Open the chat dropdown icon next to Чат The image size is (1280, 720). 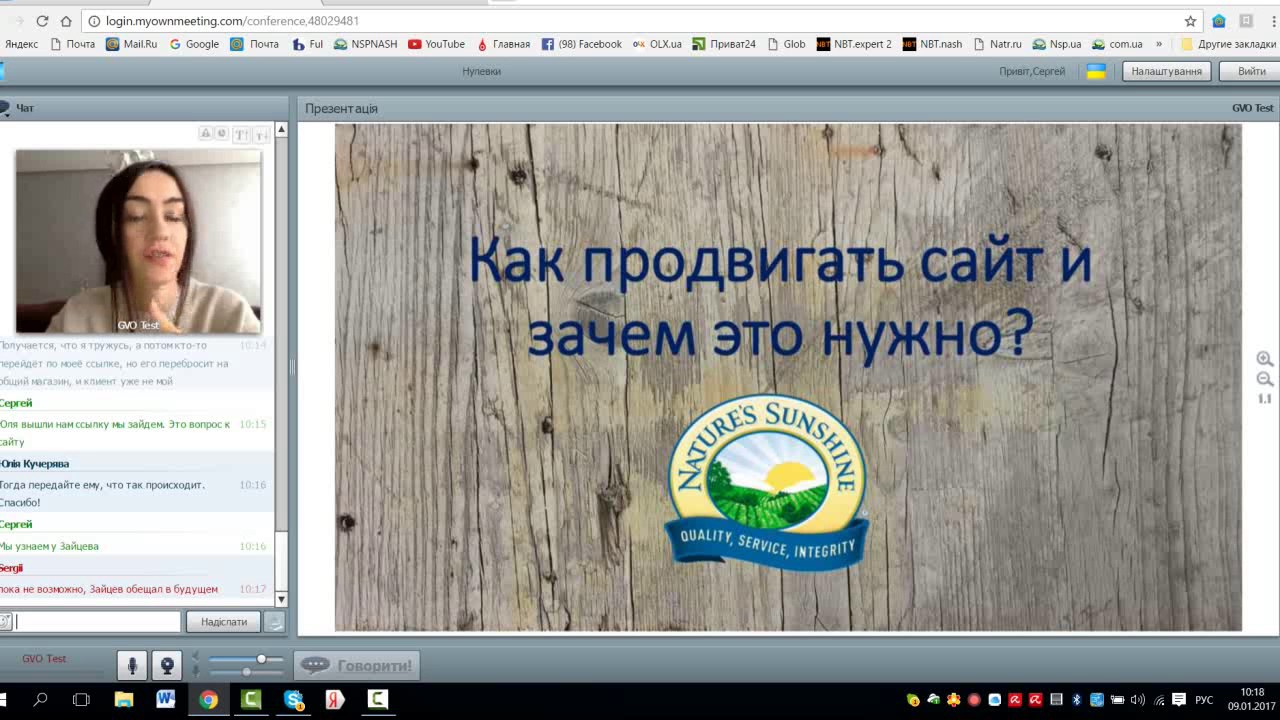(5, 108)
